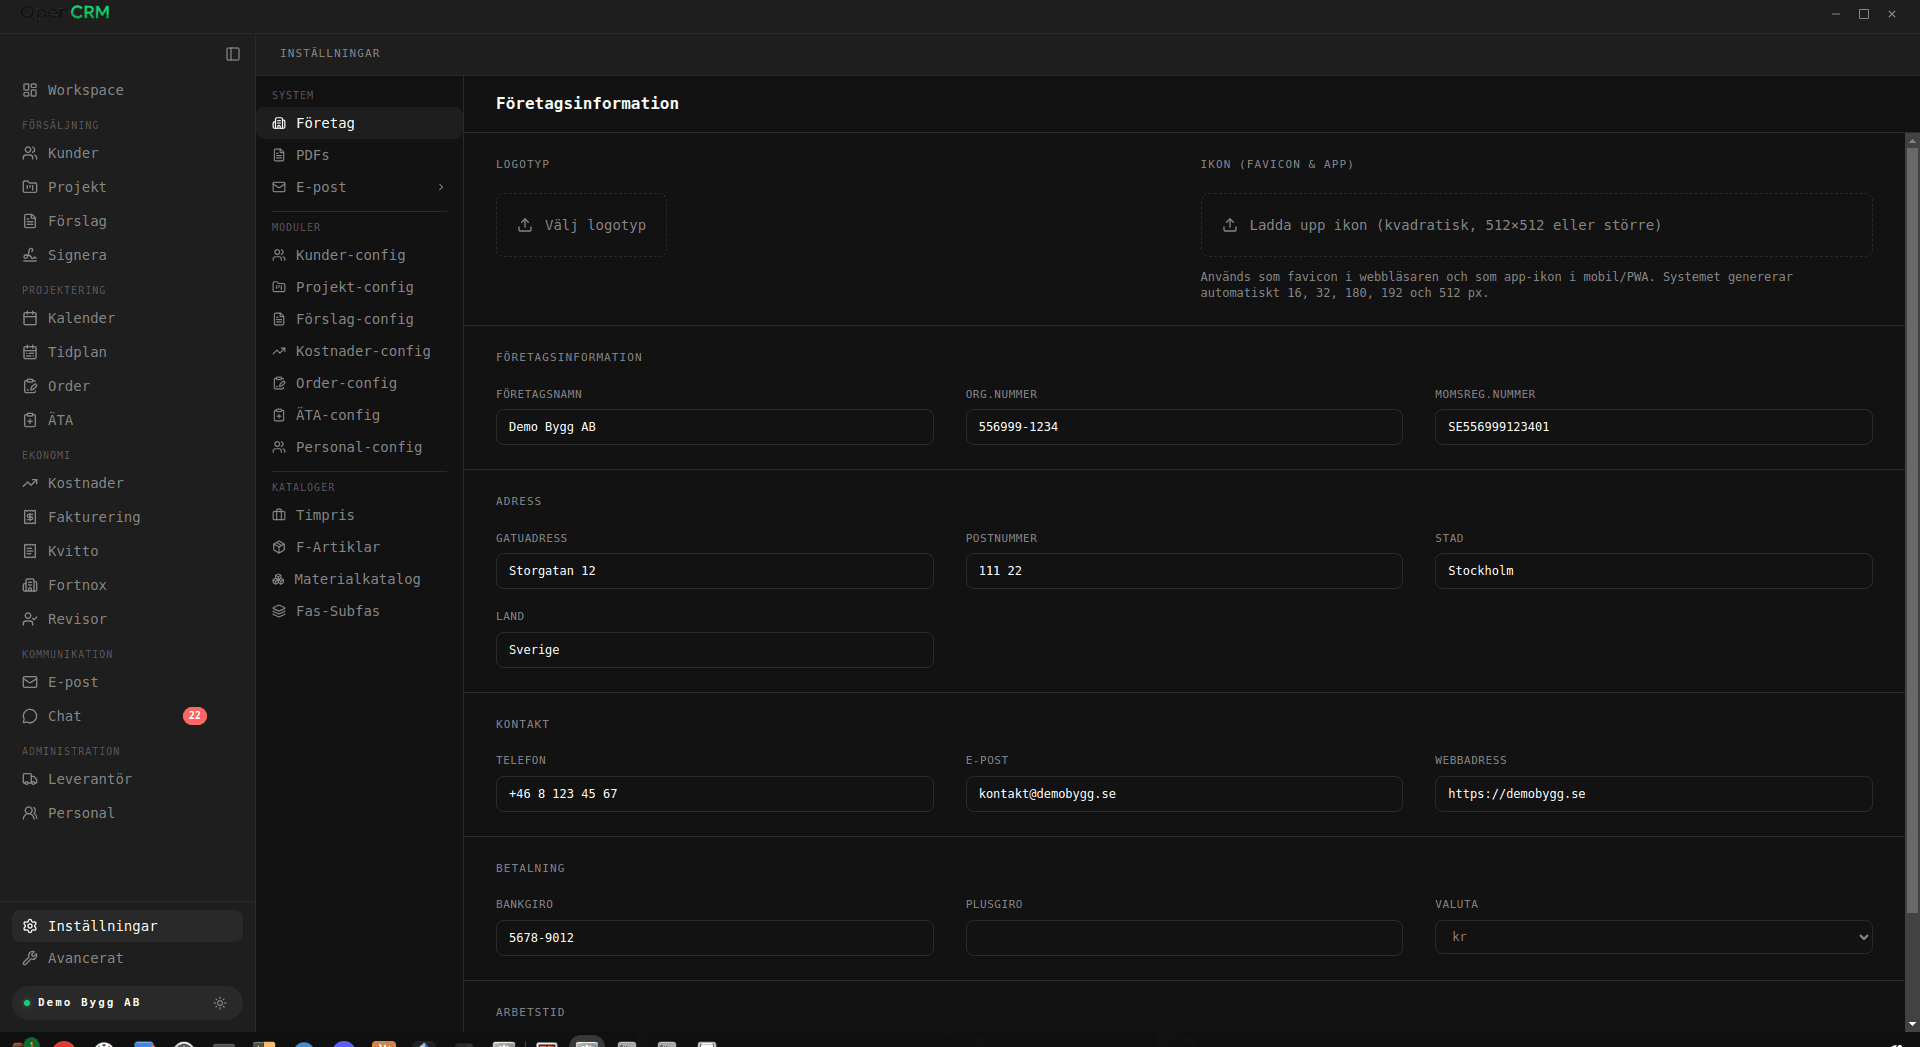1920x1047 pixels.
Task: Open Kostnader-config settings
Action: click(x=360, y=351)
